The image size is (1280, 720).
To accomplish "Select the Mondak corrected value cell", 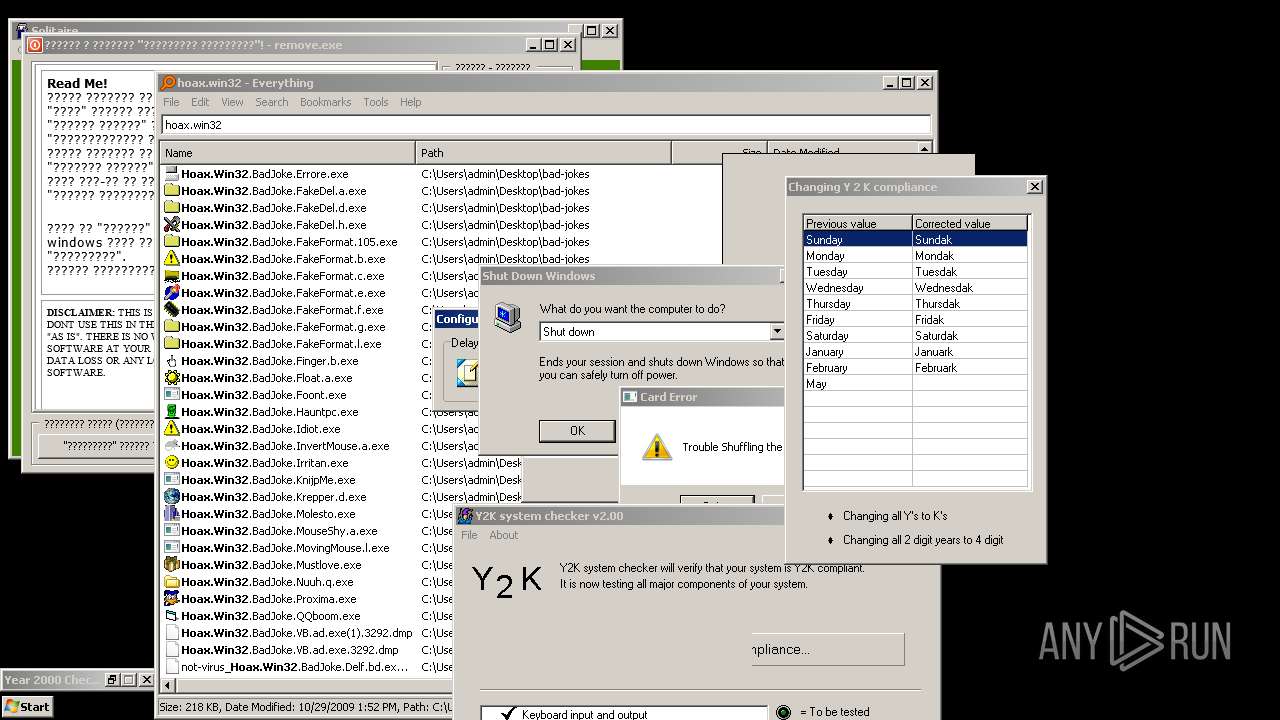I will [x=970, y=256].
